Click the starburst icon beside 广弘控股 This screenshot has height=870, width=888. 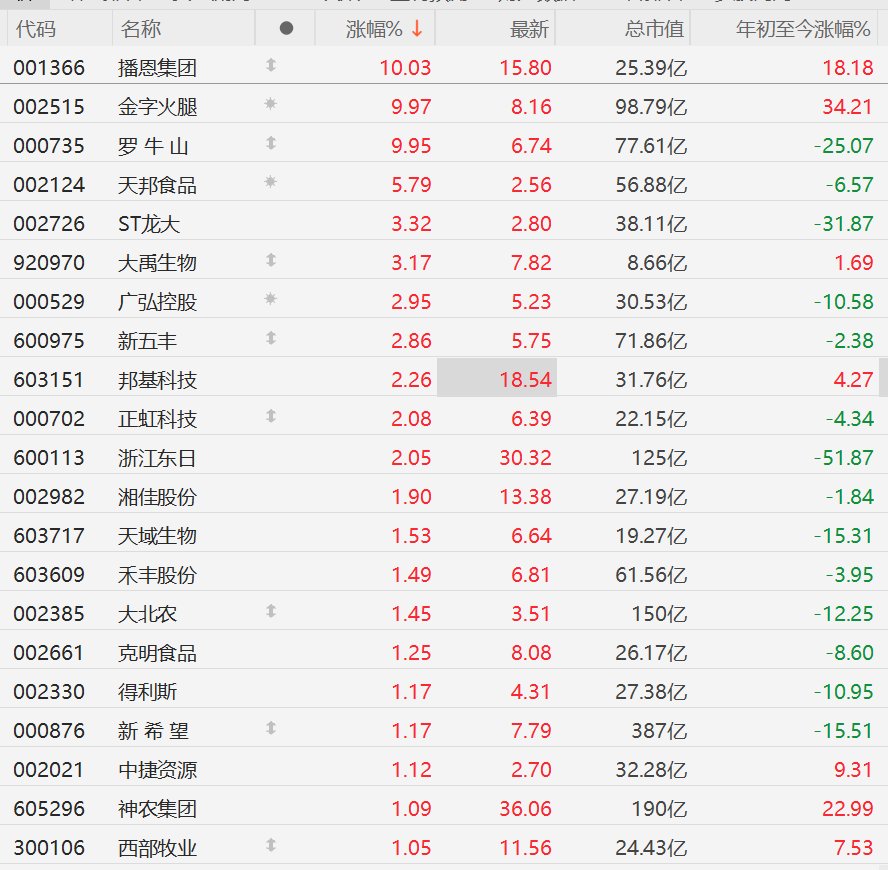271,298
